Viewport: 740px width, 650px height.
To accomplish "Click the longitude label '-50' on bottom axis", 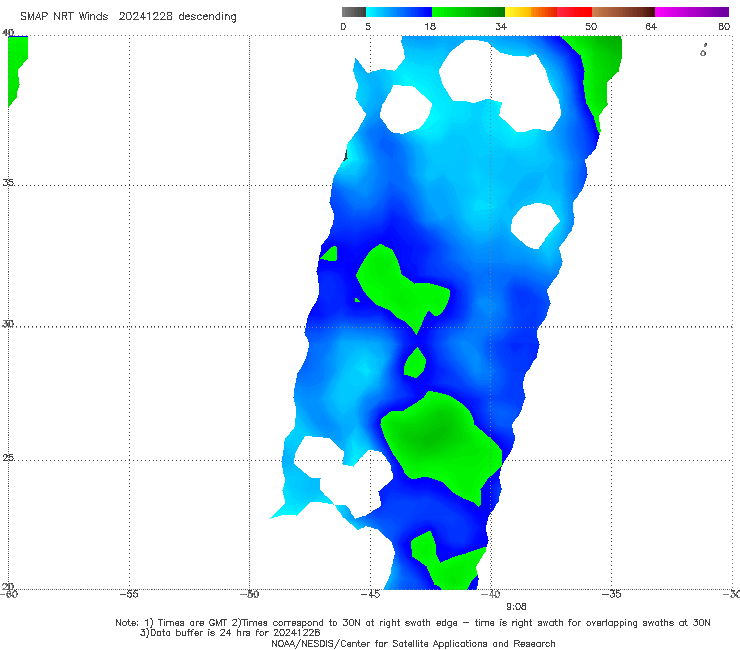I will 249,594.
